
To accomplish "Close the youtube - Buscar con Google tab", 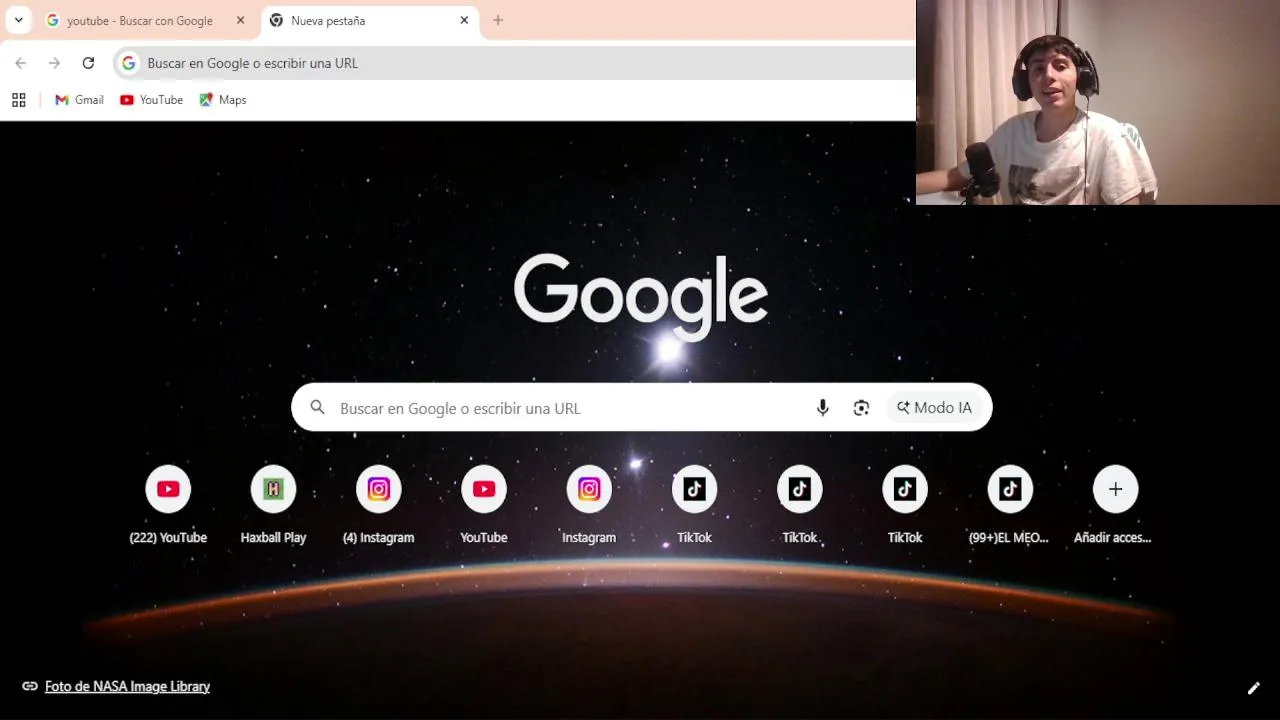I will [240, 20].
